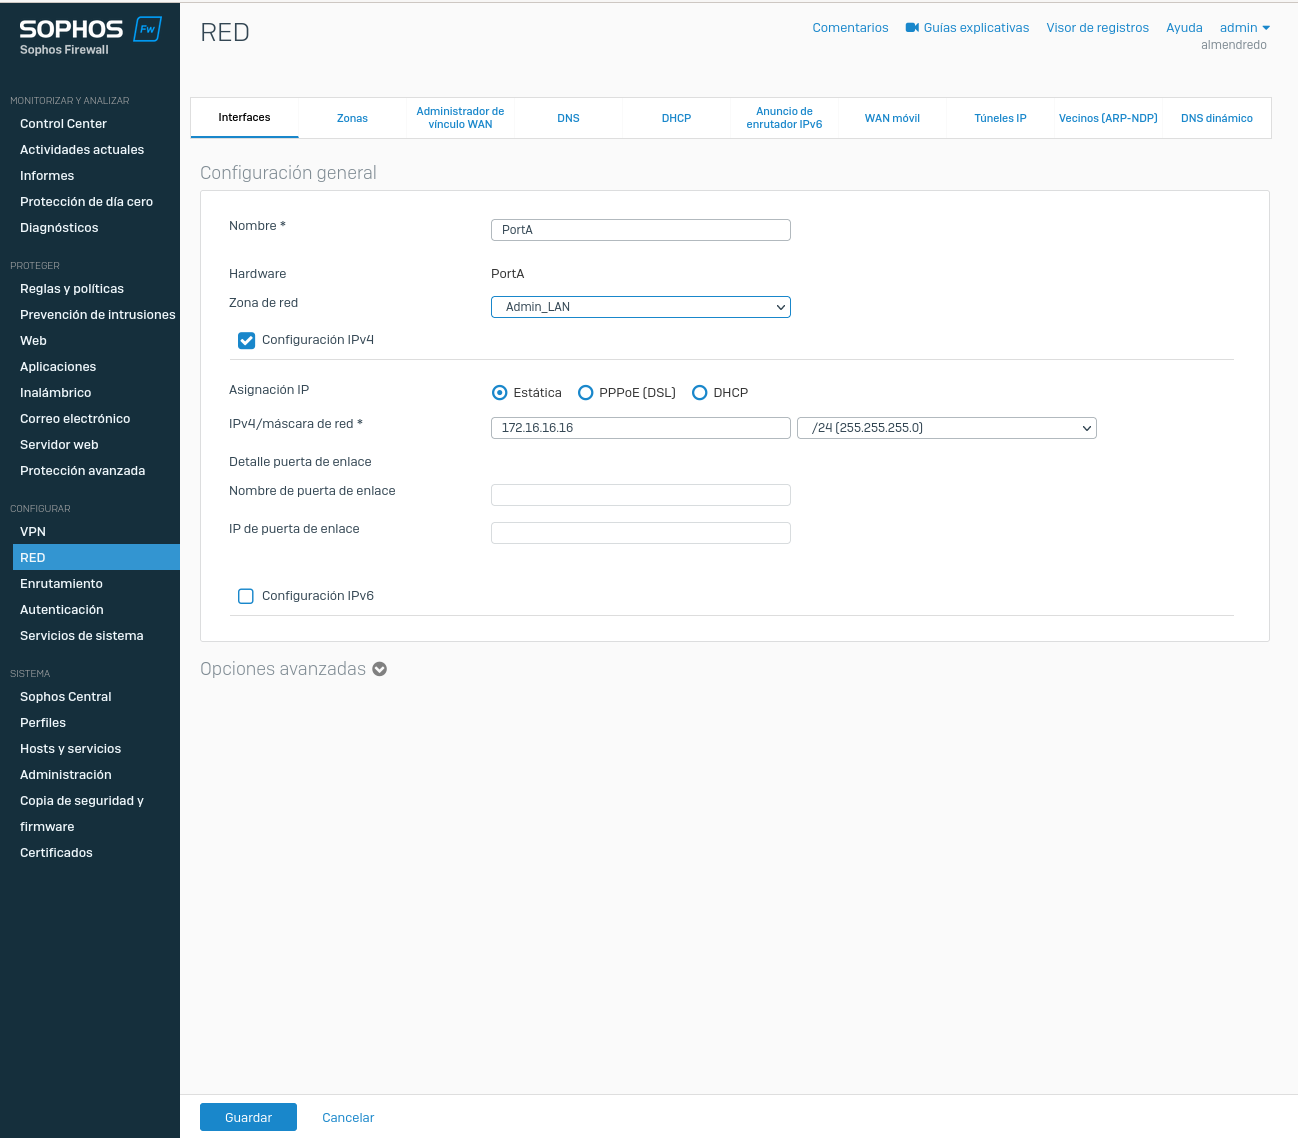The image size is (1298, 1138).
Task: Open the Zona de red dropdown
Action: [x=640, y=307]
